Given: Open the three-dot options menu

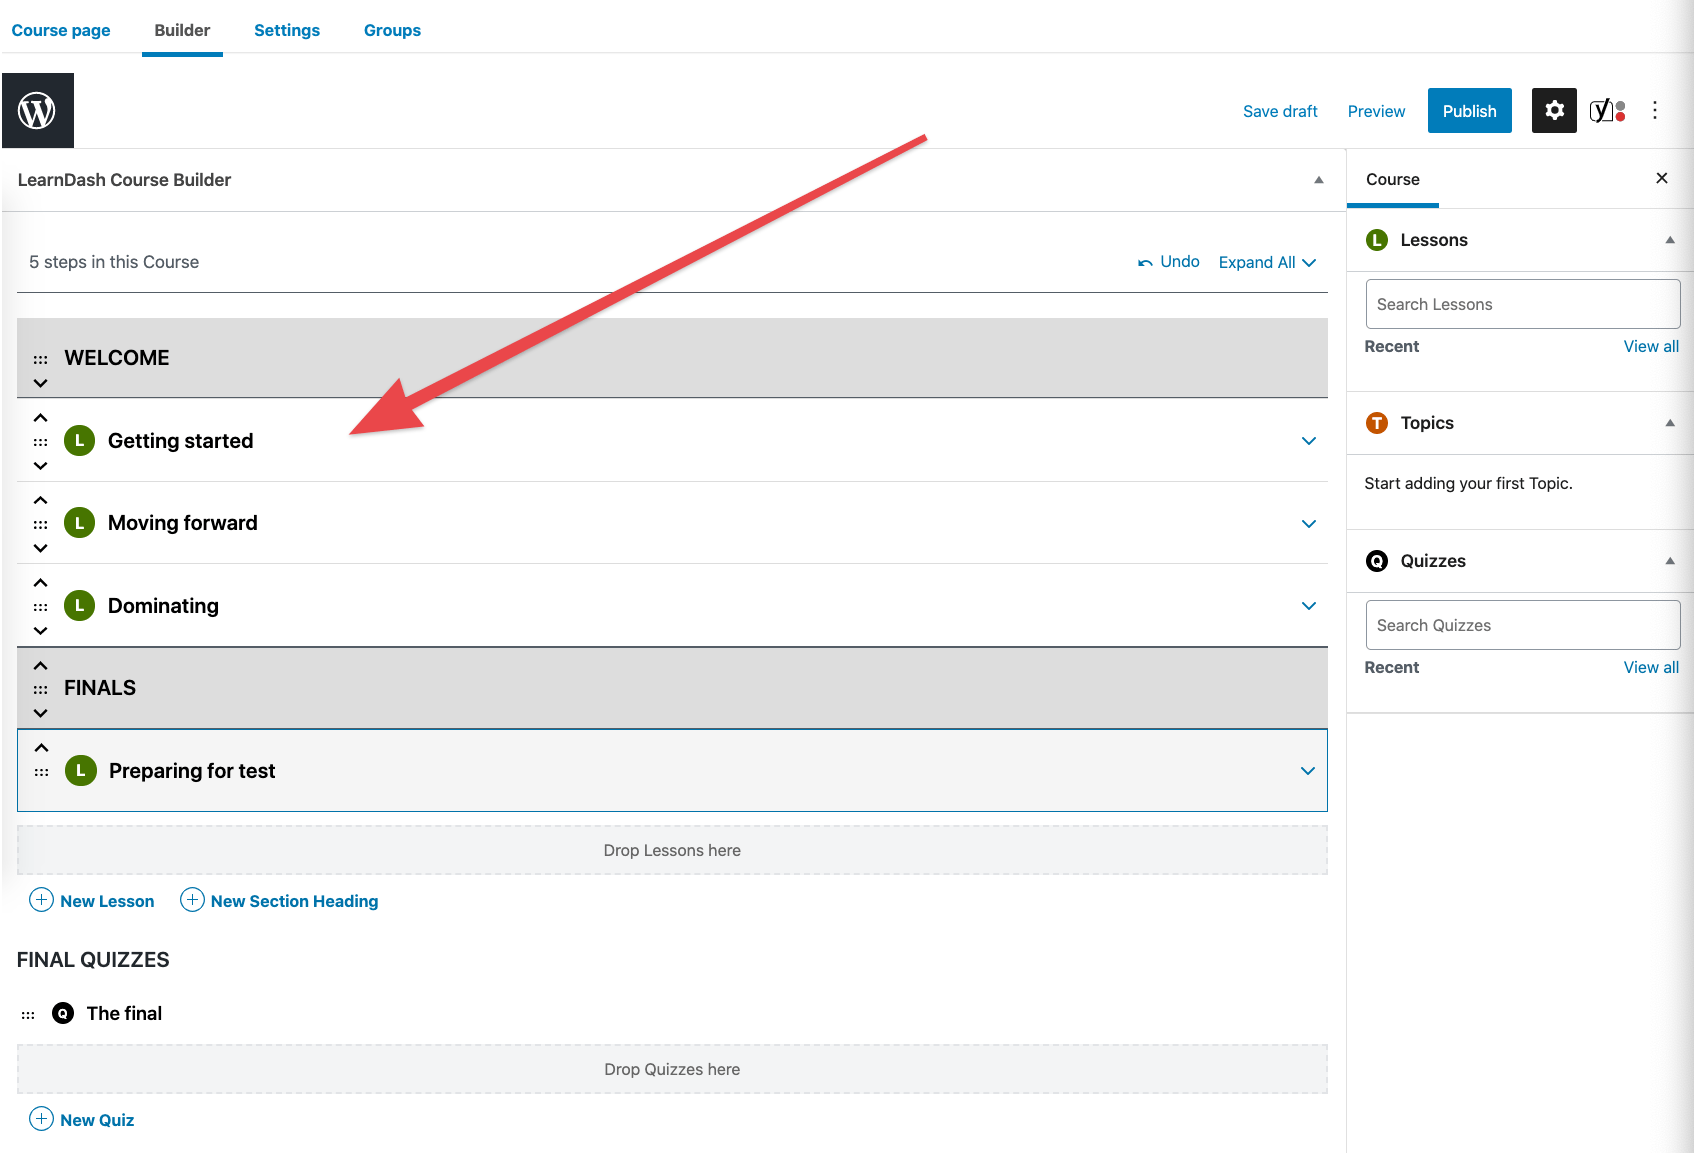Looking at the screenshot, I should [x=1655, y=110].
